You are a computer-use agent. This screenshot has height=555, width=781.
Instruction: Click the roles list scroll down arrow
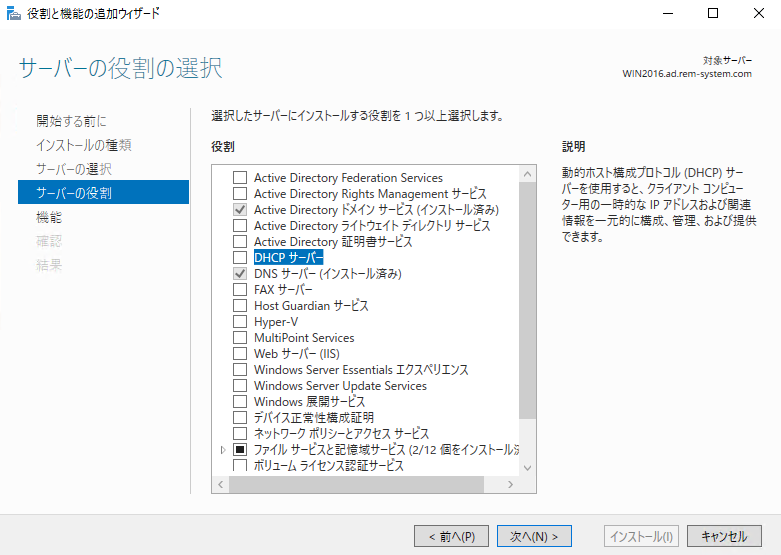(x=527, y=468)
